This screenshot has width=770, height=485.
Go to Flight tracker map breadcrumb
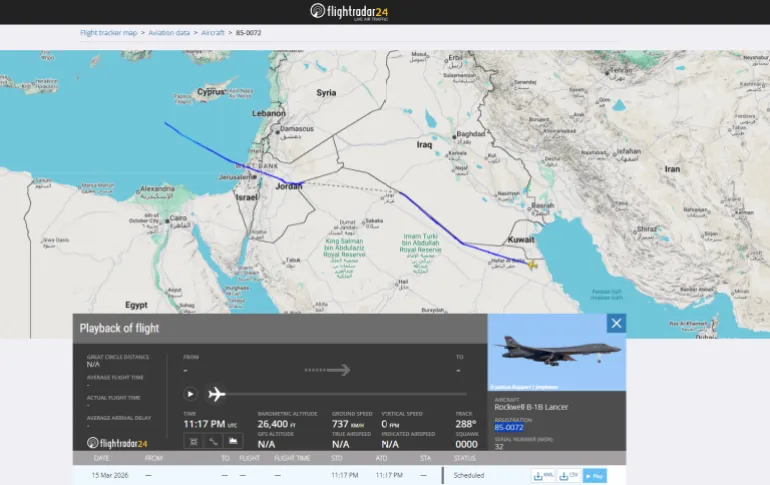[x=108, y=33]
